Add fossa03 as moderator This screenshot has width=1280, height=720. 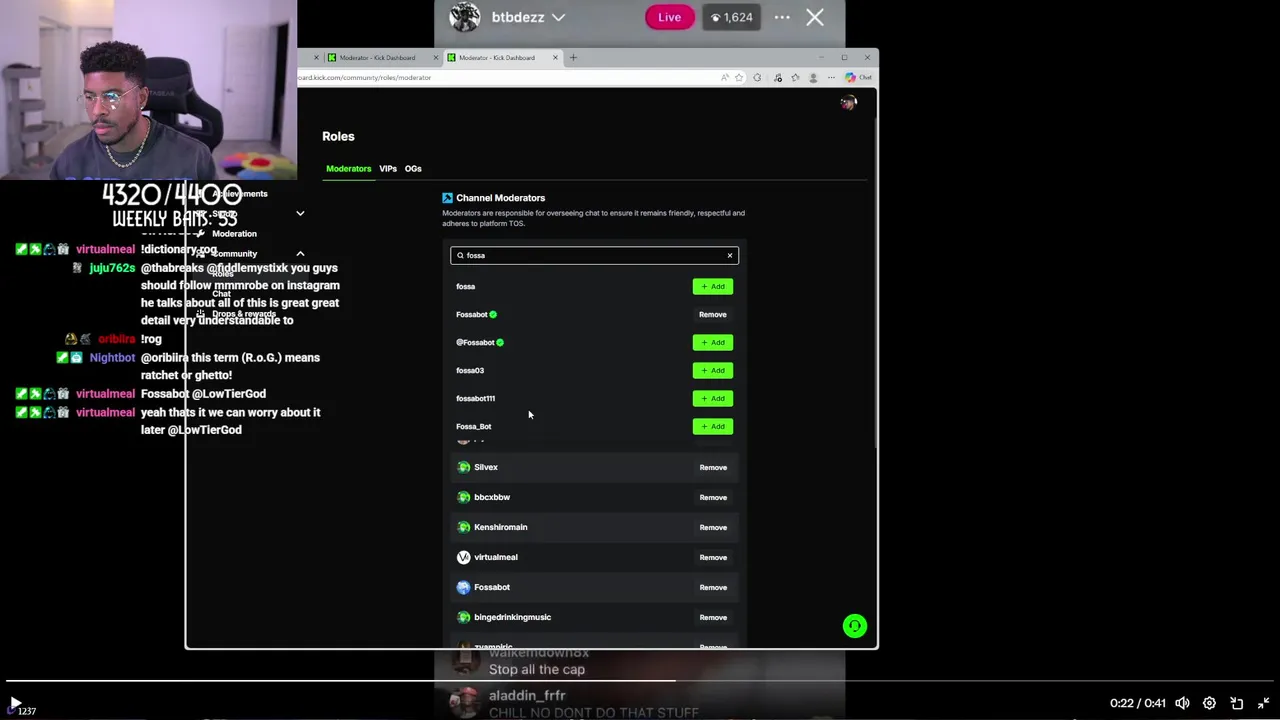click(713, 371)
